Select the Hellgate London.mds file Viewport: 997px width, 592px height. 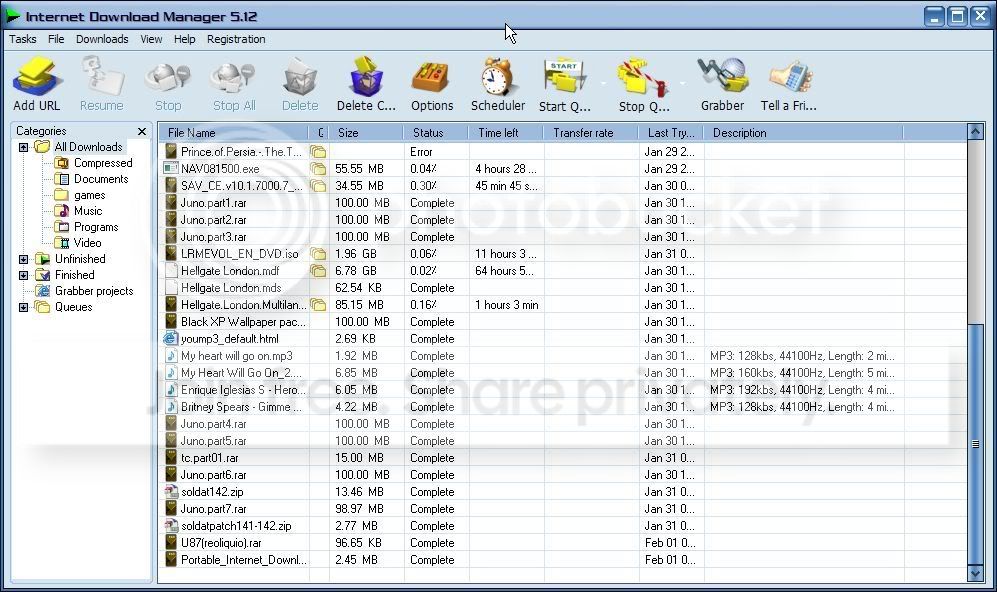[563, 288]
